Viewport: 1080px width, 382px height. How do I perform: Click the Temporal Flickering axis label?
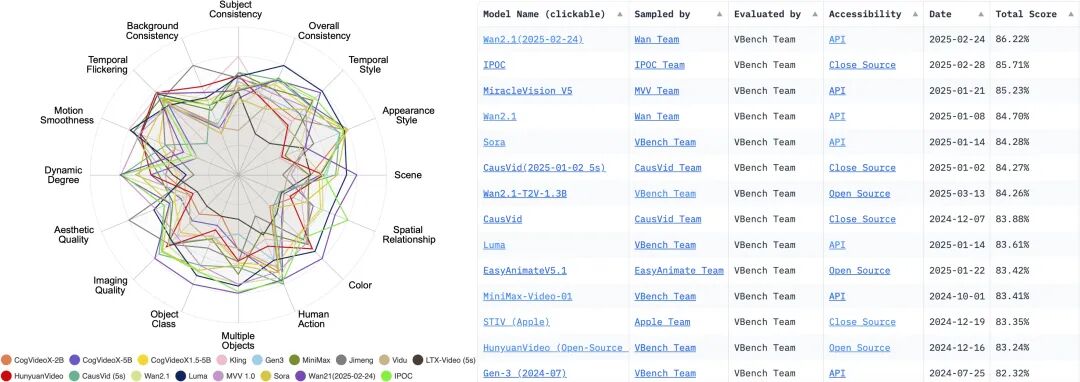107,65
